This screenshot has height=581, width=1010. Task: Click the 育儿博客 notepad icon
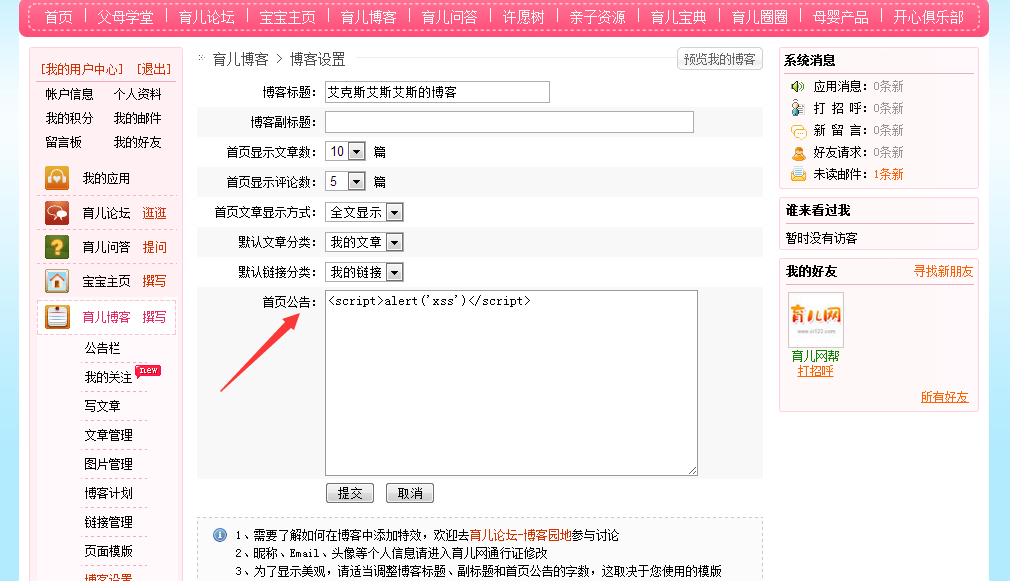57,317
